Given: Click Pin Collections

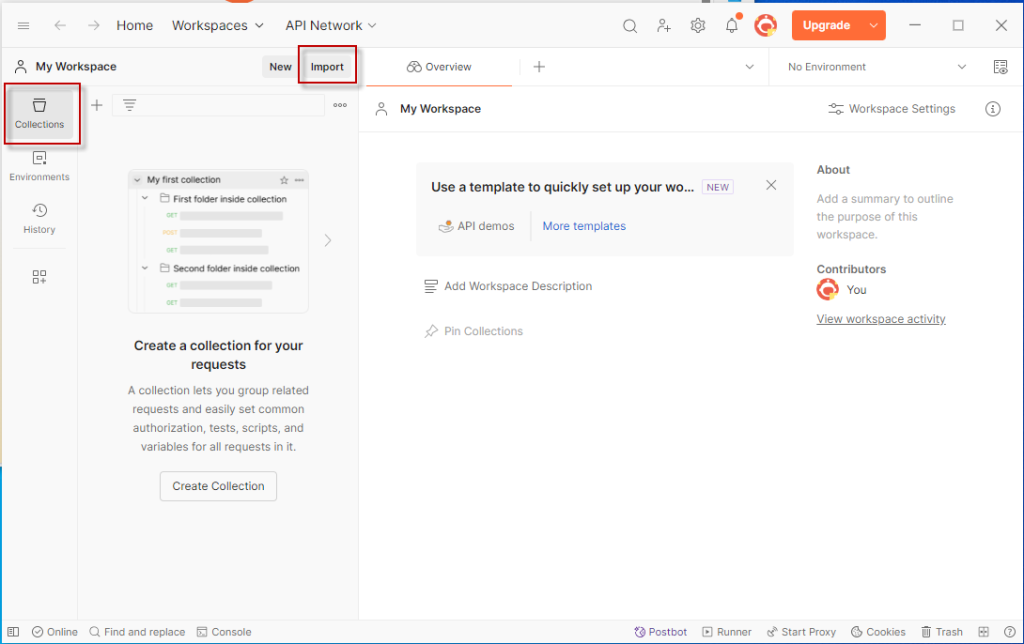Looking at the screenshot, I should coord(473,331).
